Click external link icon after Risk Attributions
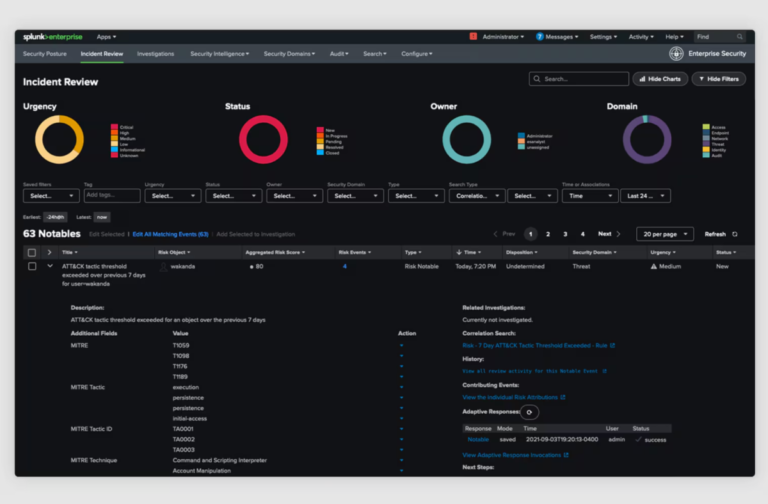768x504 pixels. click(563, 397)
